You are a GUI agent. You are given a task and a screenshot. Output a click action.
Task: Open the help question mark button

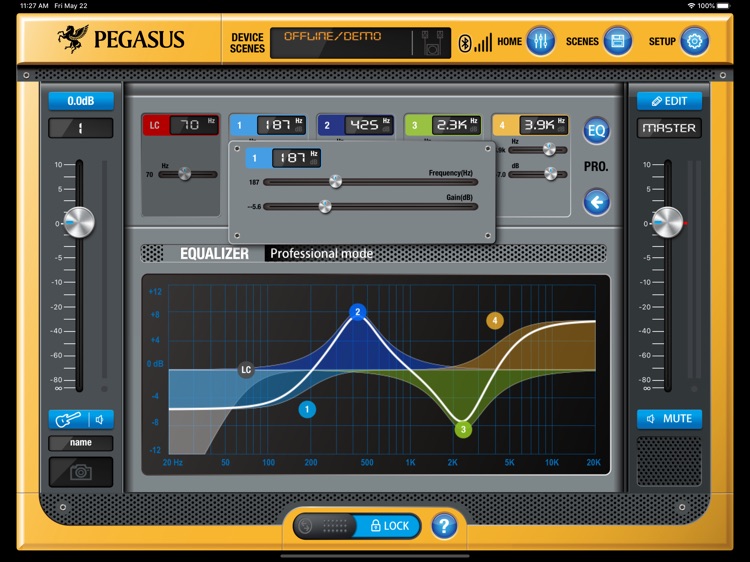pos(444,526)
